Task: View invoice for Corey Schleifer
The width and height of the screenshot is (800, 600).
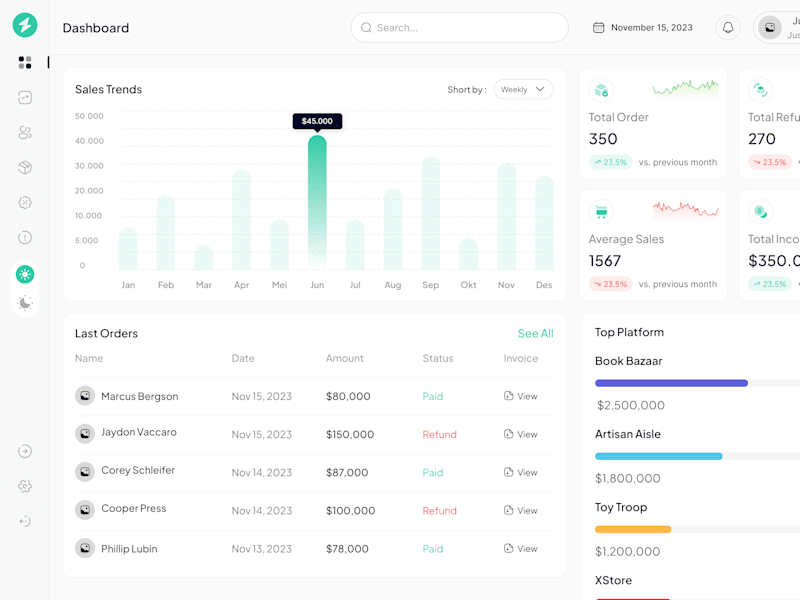Action: tap(520, 472)
